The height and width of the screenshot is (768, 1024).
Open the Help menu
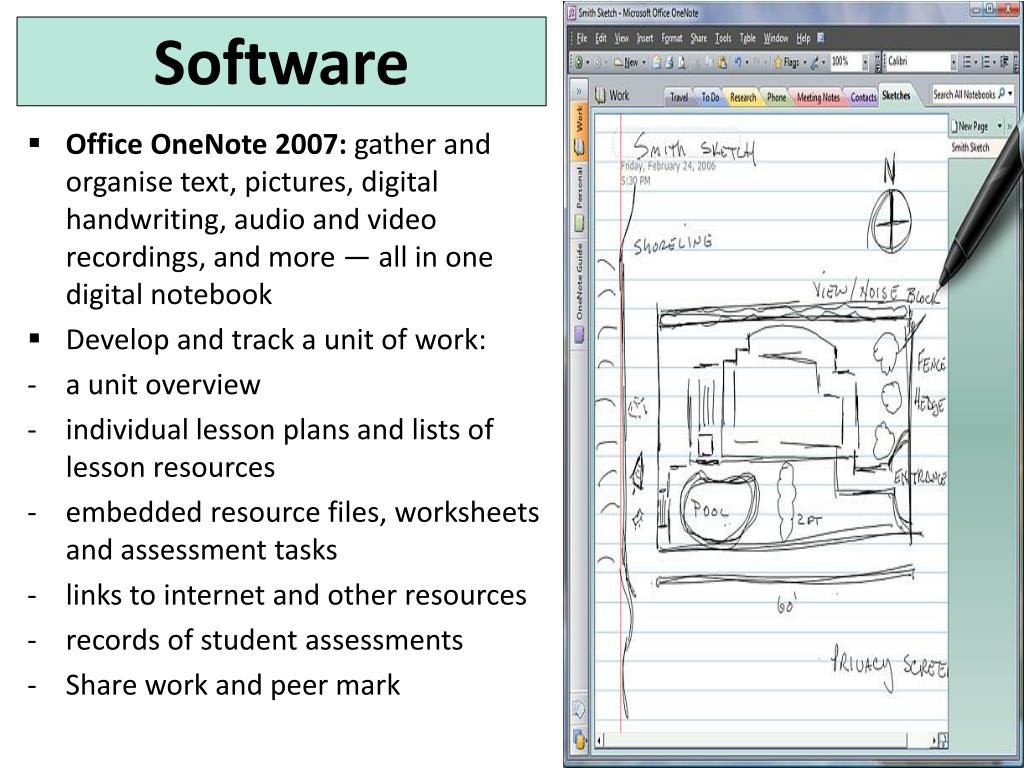point(803,39)
